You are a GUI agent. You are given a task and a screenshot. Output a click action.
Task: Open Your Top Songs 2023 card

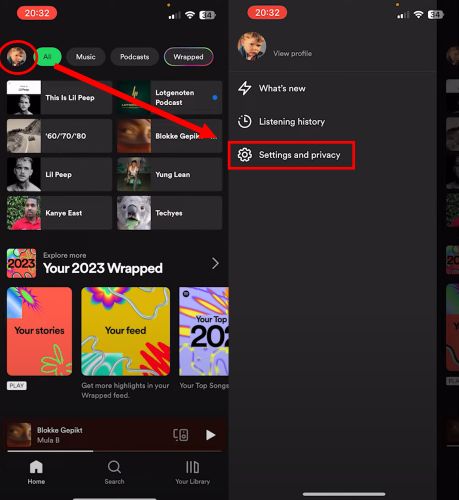[204, 331]
